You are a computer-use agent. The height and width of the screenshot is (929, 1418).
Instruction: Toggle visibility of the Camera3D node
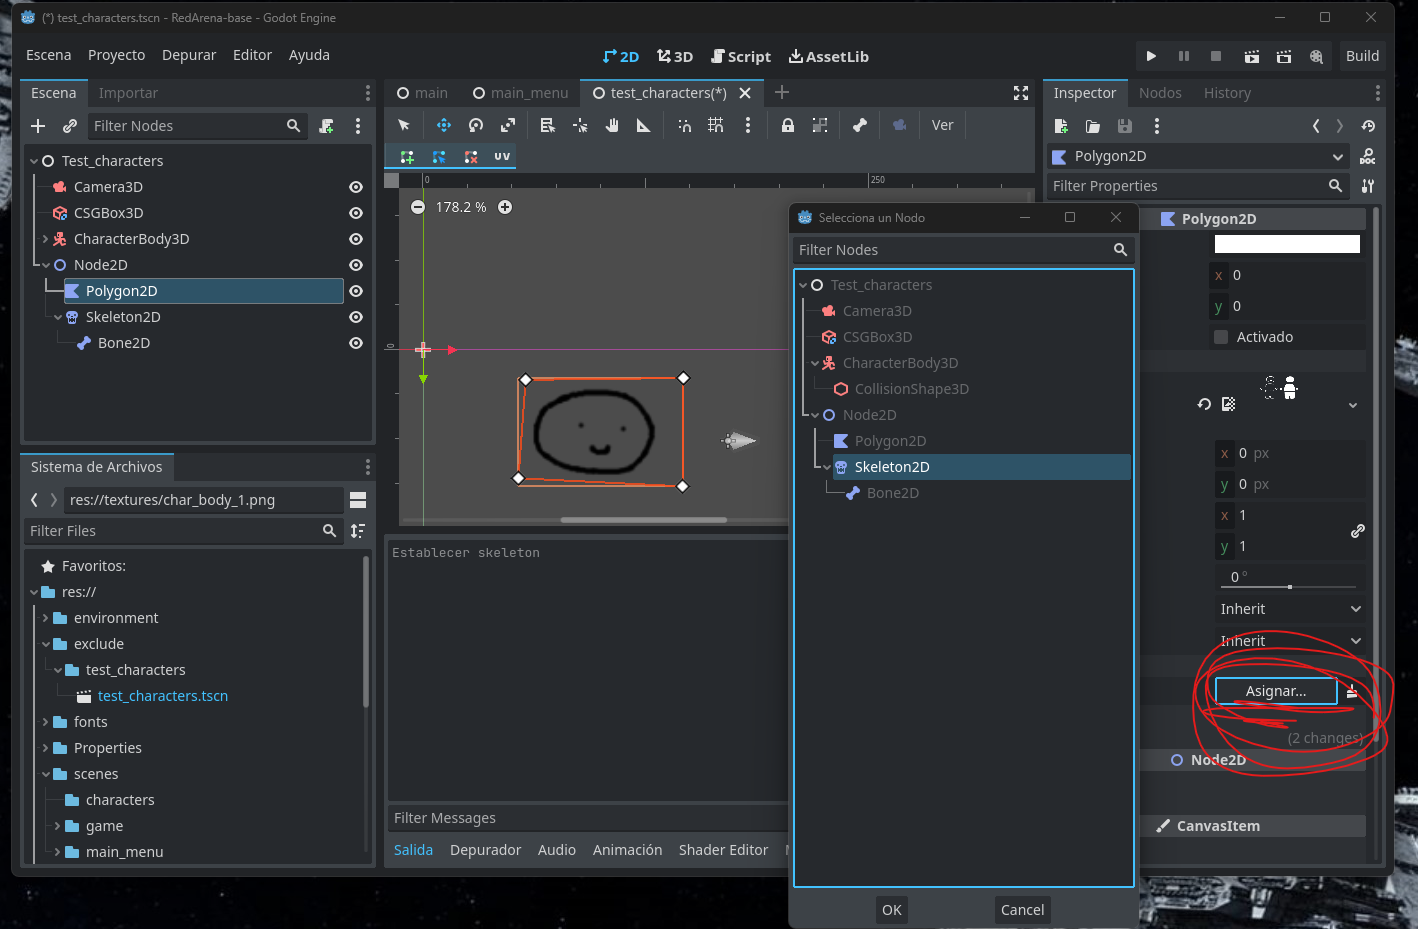[355, 186]
